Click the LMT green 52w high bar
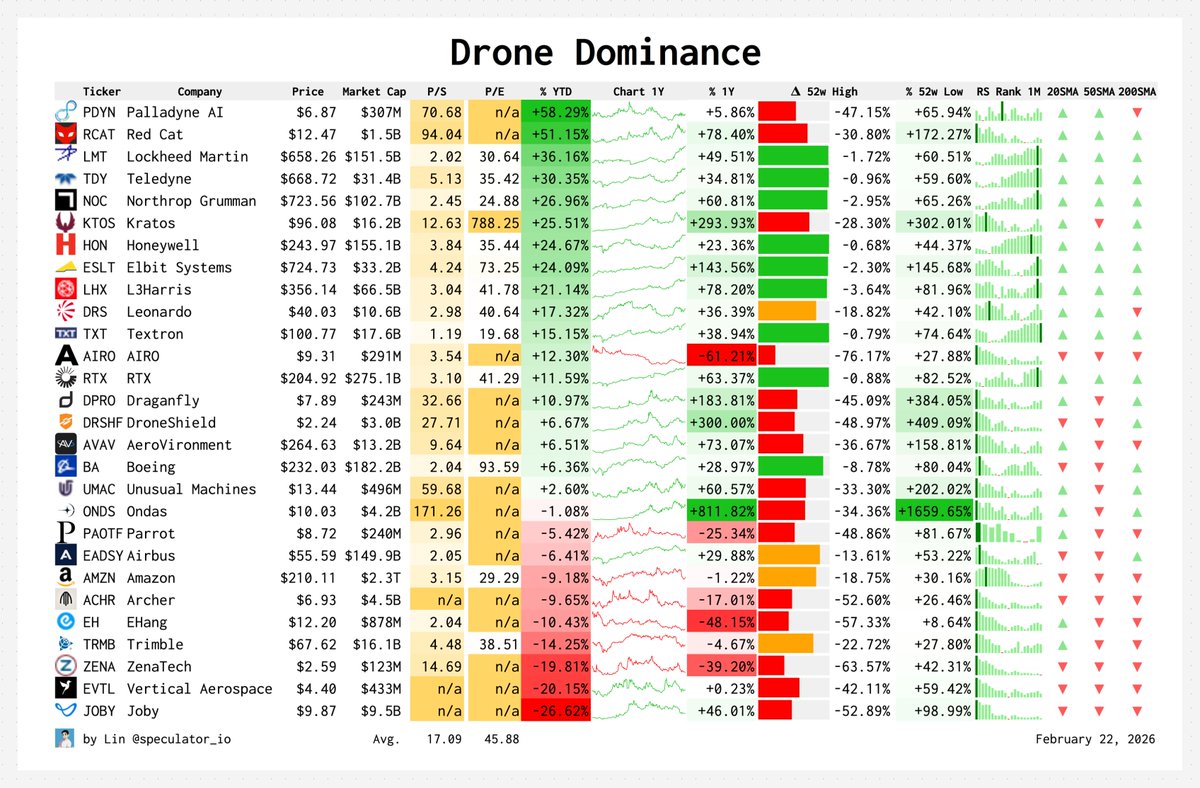The height and width of the screenshot is (788, 1200). 793,156
